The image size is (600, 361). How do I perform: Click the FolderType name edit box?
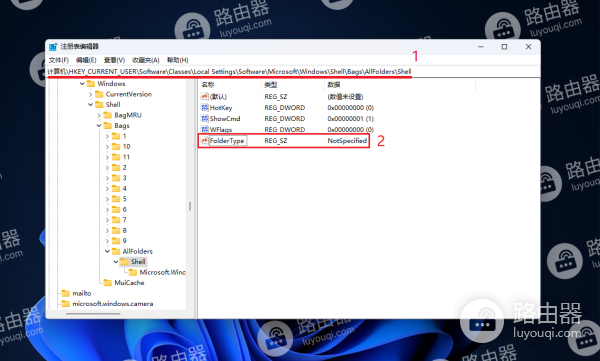click(228, 140)
